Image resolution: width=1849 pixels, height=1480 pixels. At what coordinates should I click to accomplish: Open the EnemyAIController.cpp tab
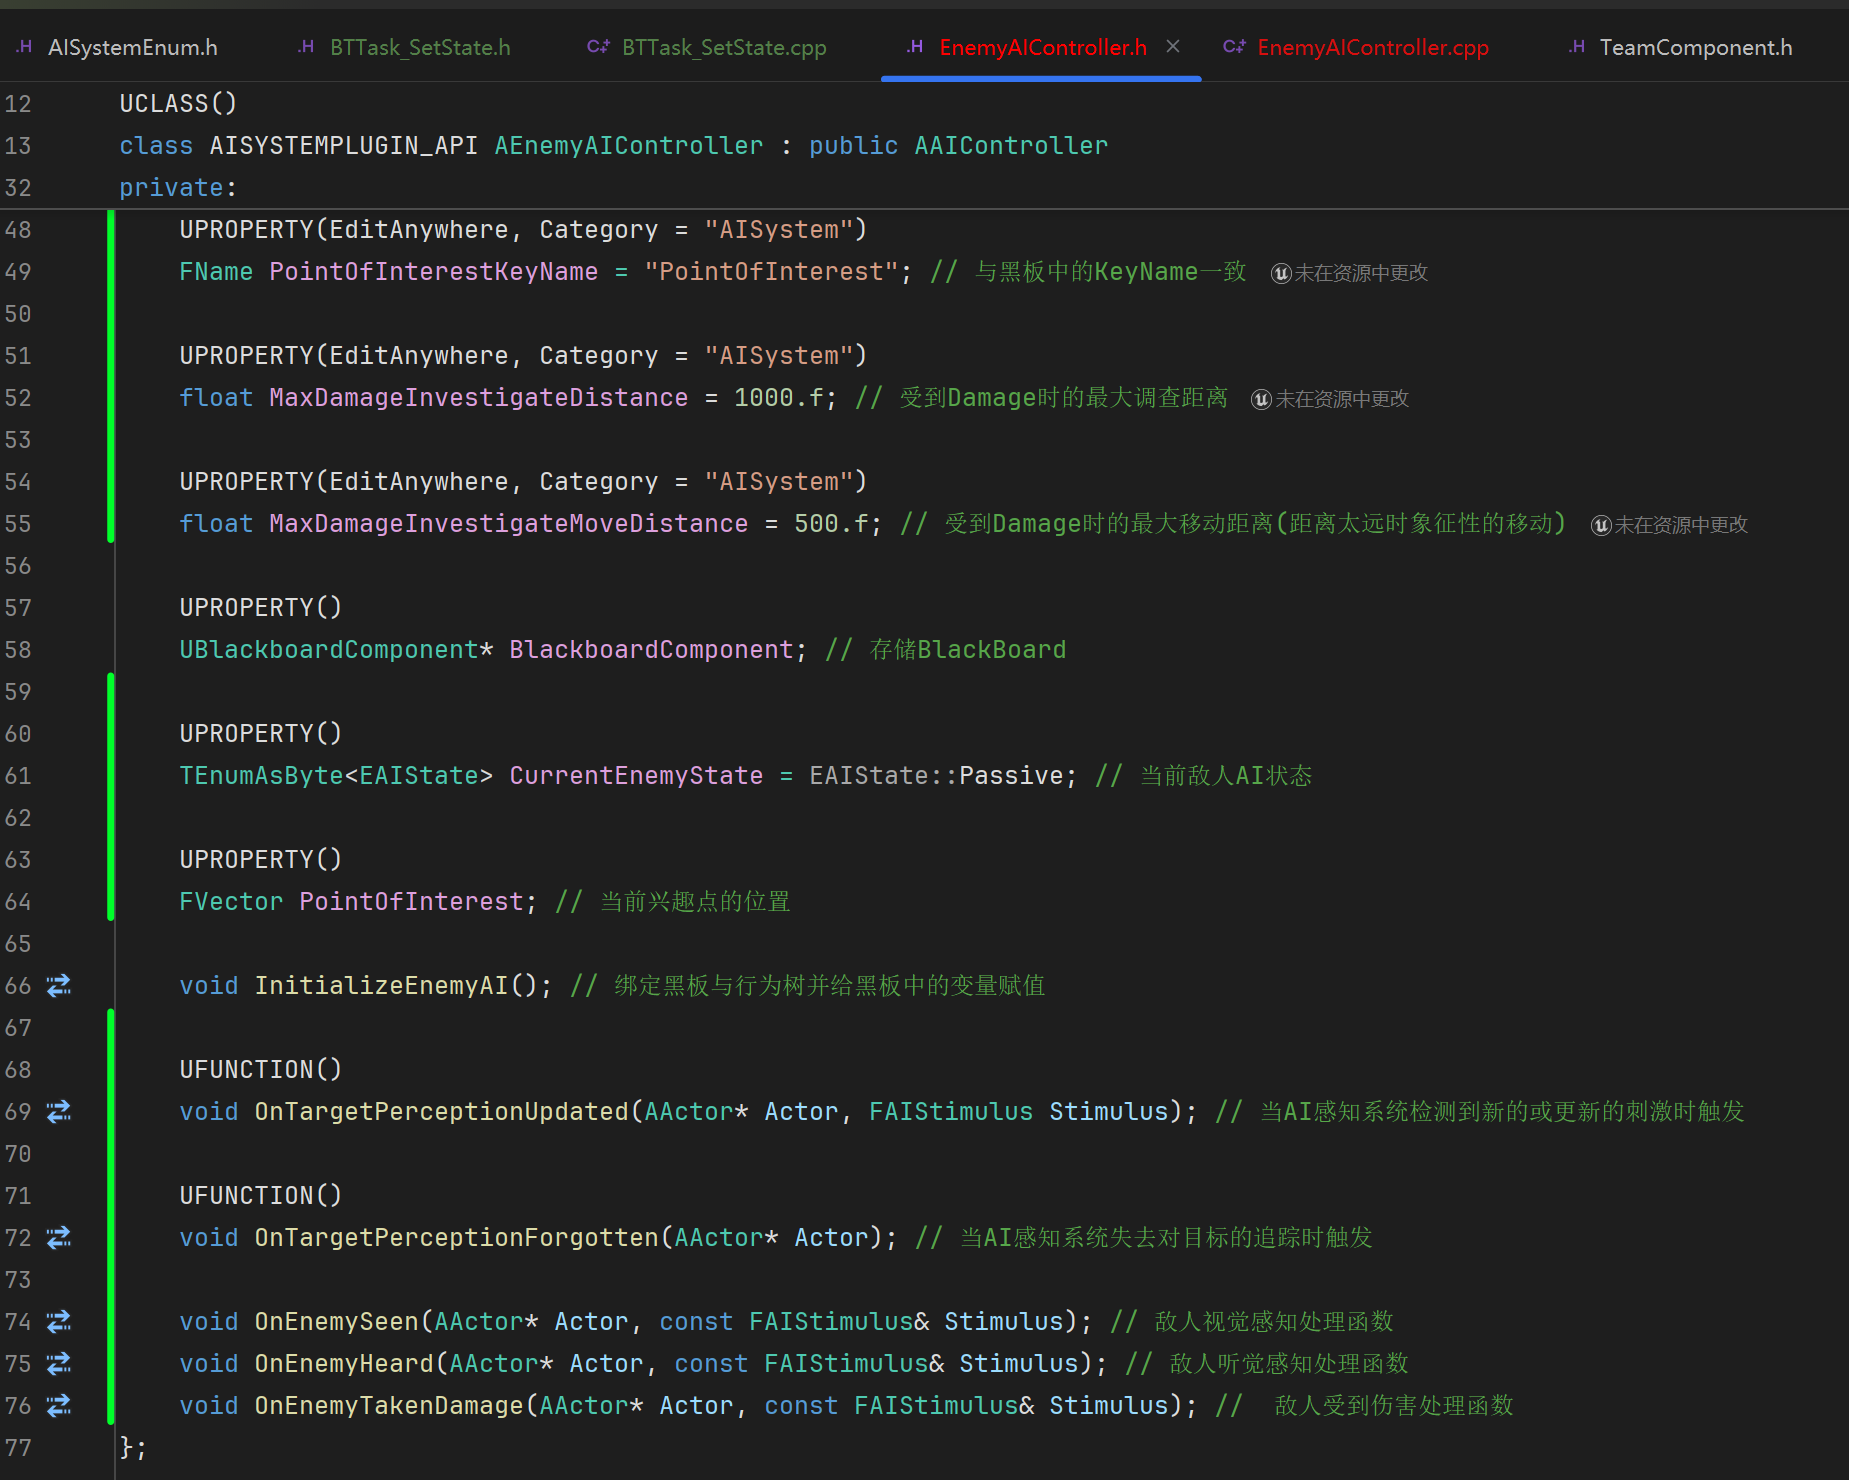click(1356, 47)
